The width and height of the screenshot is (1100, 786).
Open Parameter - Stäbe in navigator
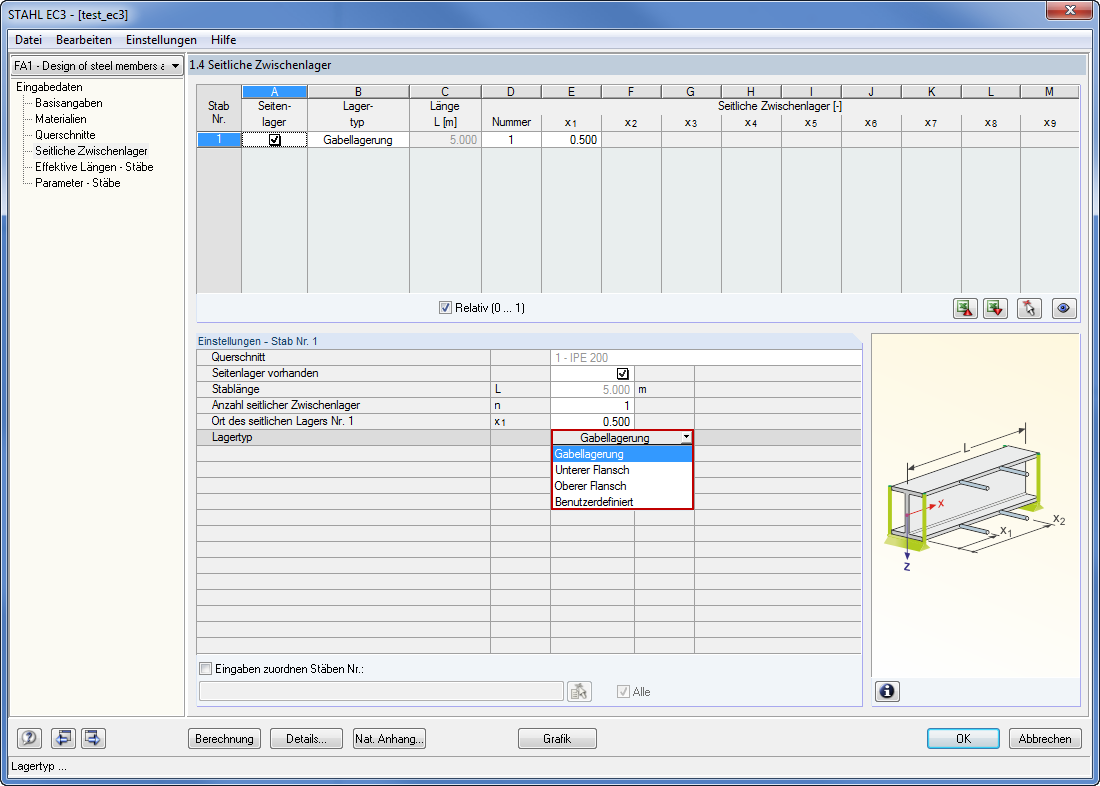click(x=78, y=183)
